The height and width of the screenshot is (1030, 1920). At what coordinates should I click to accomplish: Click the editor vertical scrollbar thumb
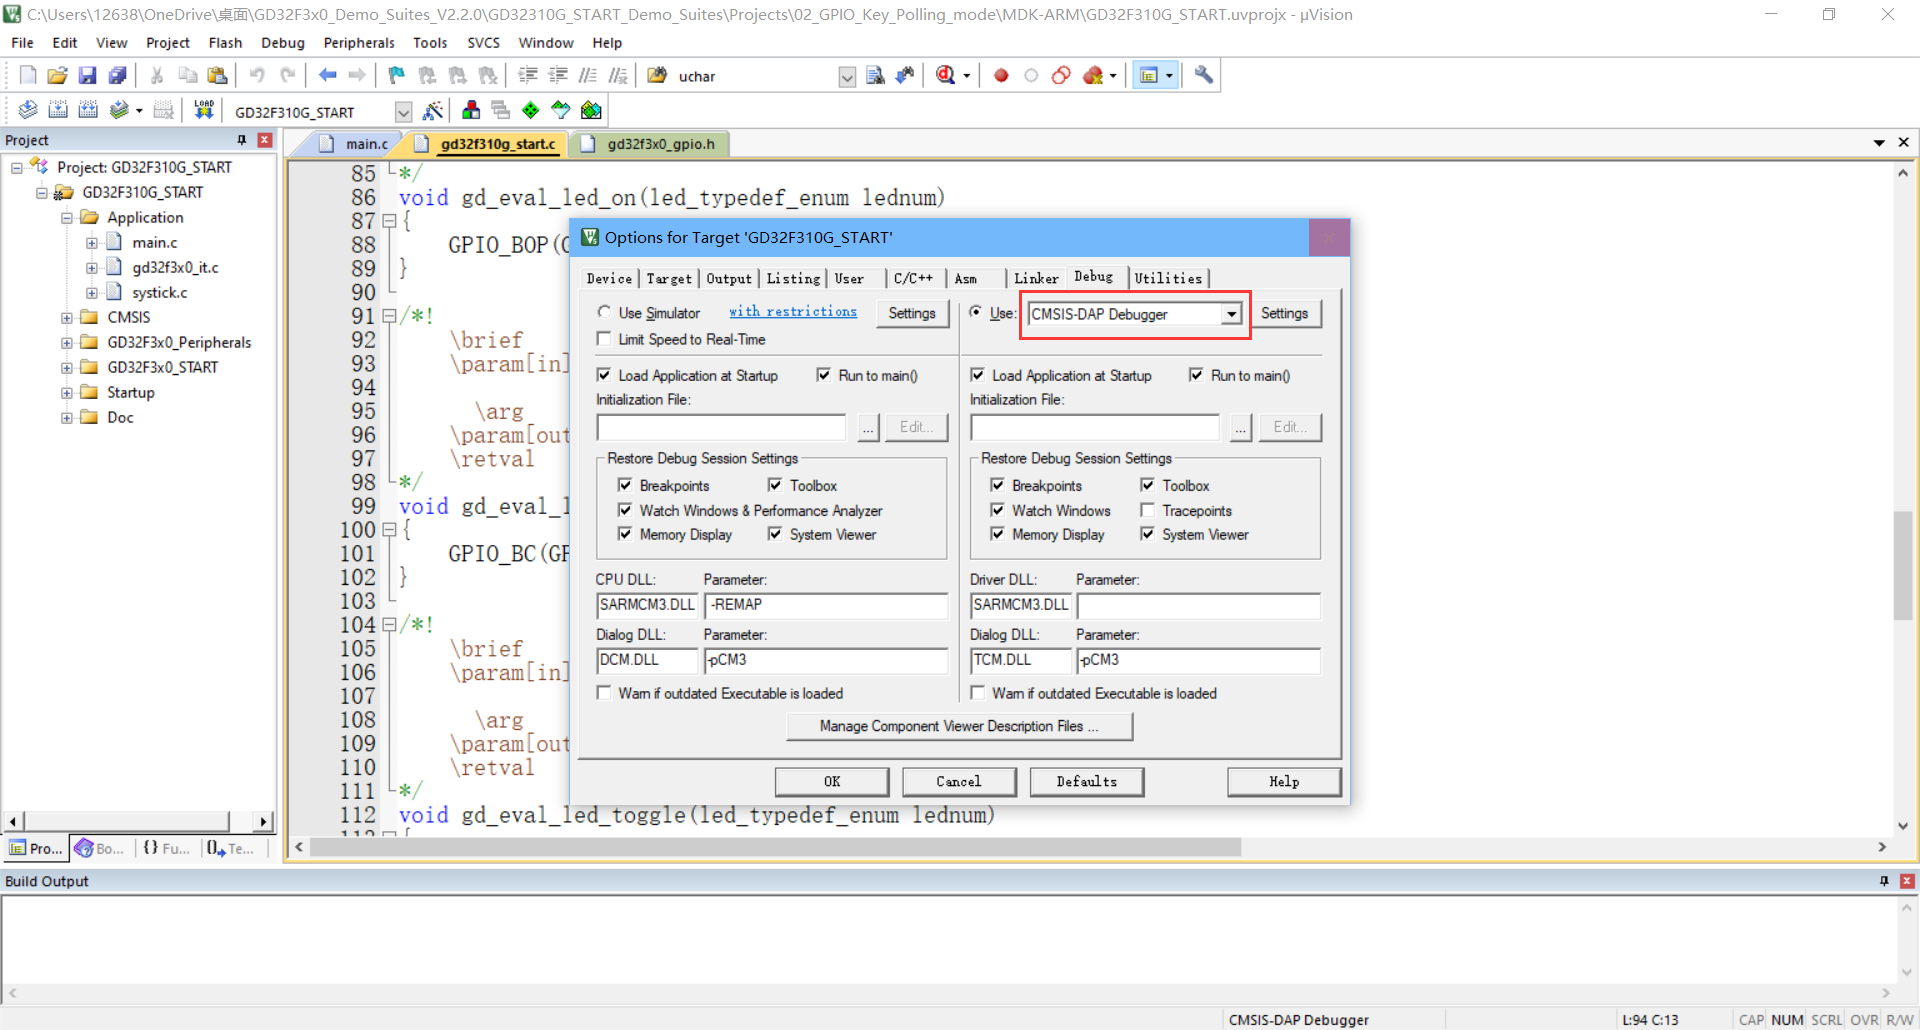click(1903, 565)
